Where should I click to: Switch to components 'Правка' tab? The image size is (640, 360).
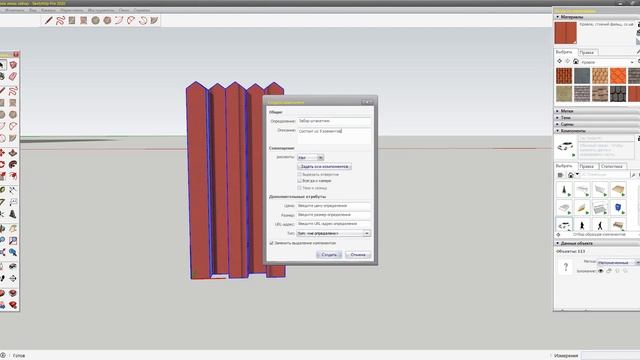587,167
